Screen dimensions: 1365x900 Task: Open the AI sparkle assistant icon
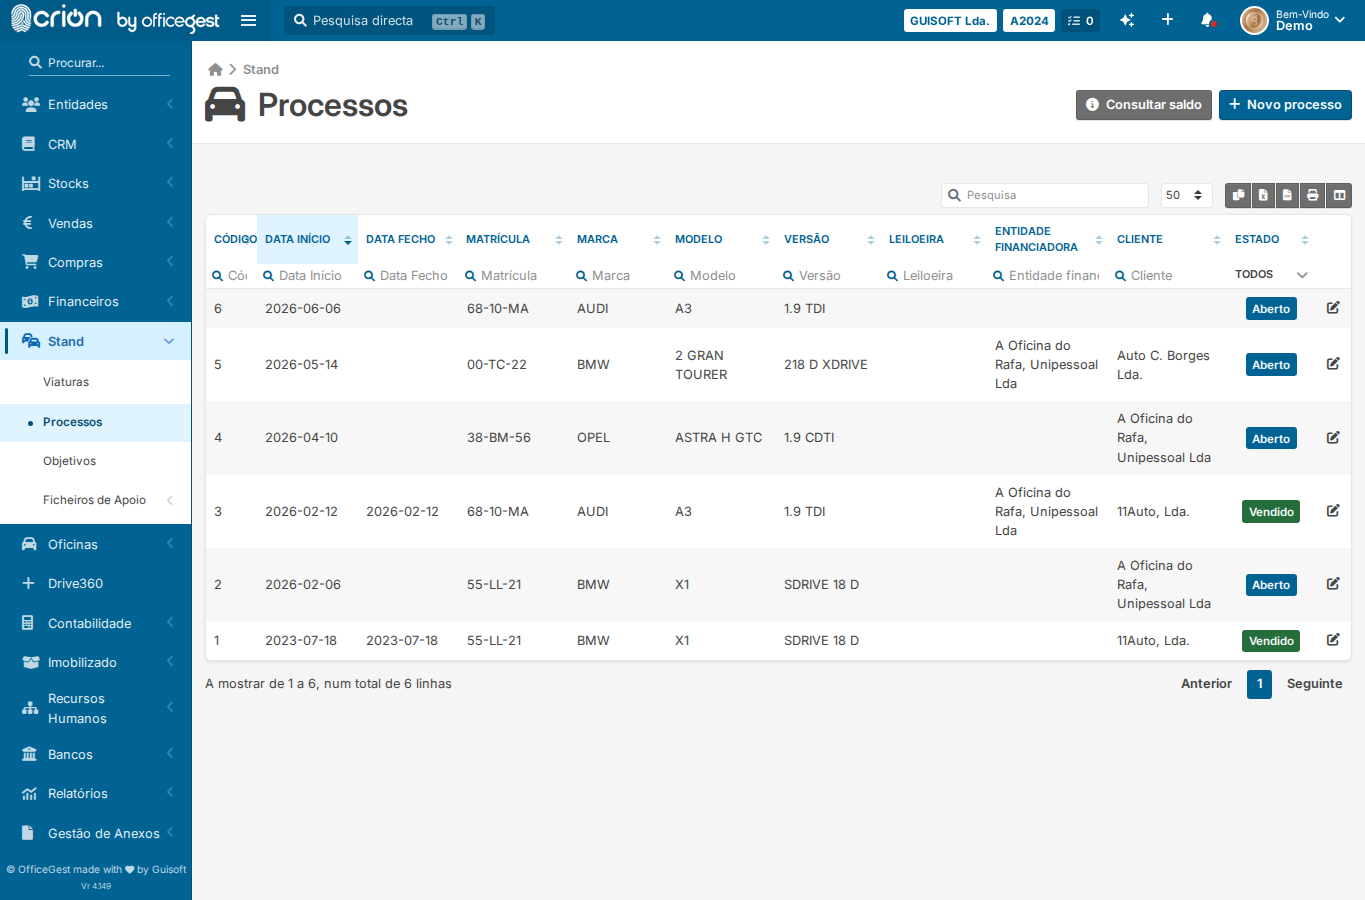point(1127,20)
